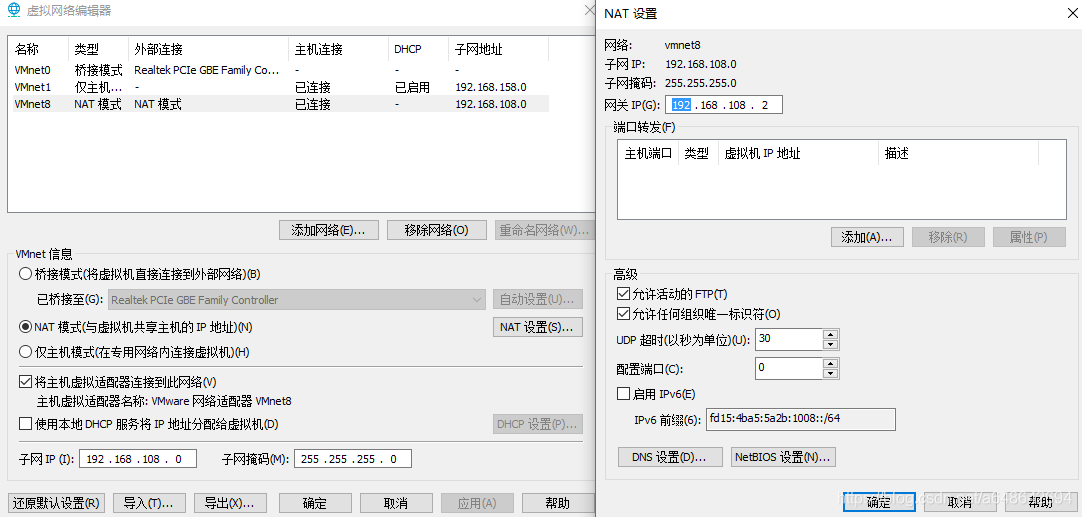
Task: Confirm network editor with 确定 button
Action: 315,503
